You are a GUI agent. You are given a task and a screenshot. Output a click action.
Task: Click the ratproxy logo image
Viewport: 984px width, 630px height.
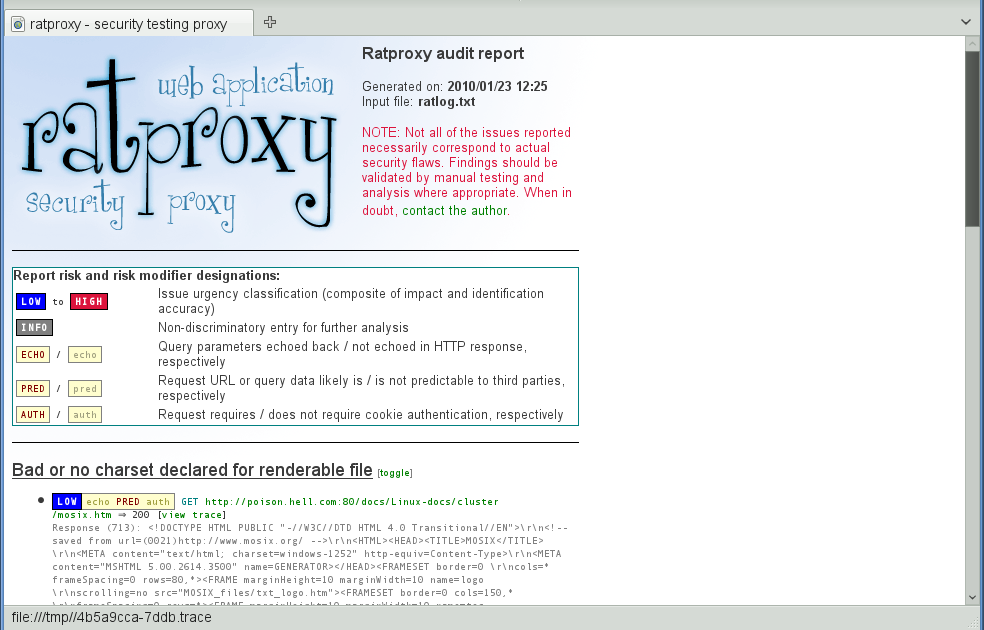click(x=179, y=144)
